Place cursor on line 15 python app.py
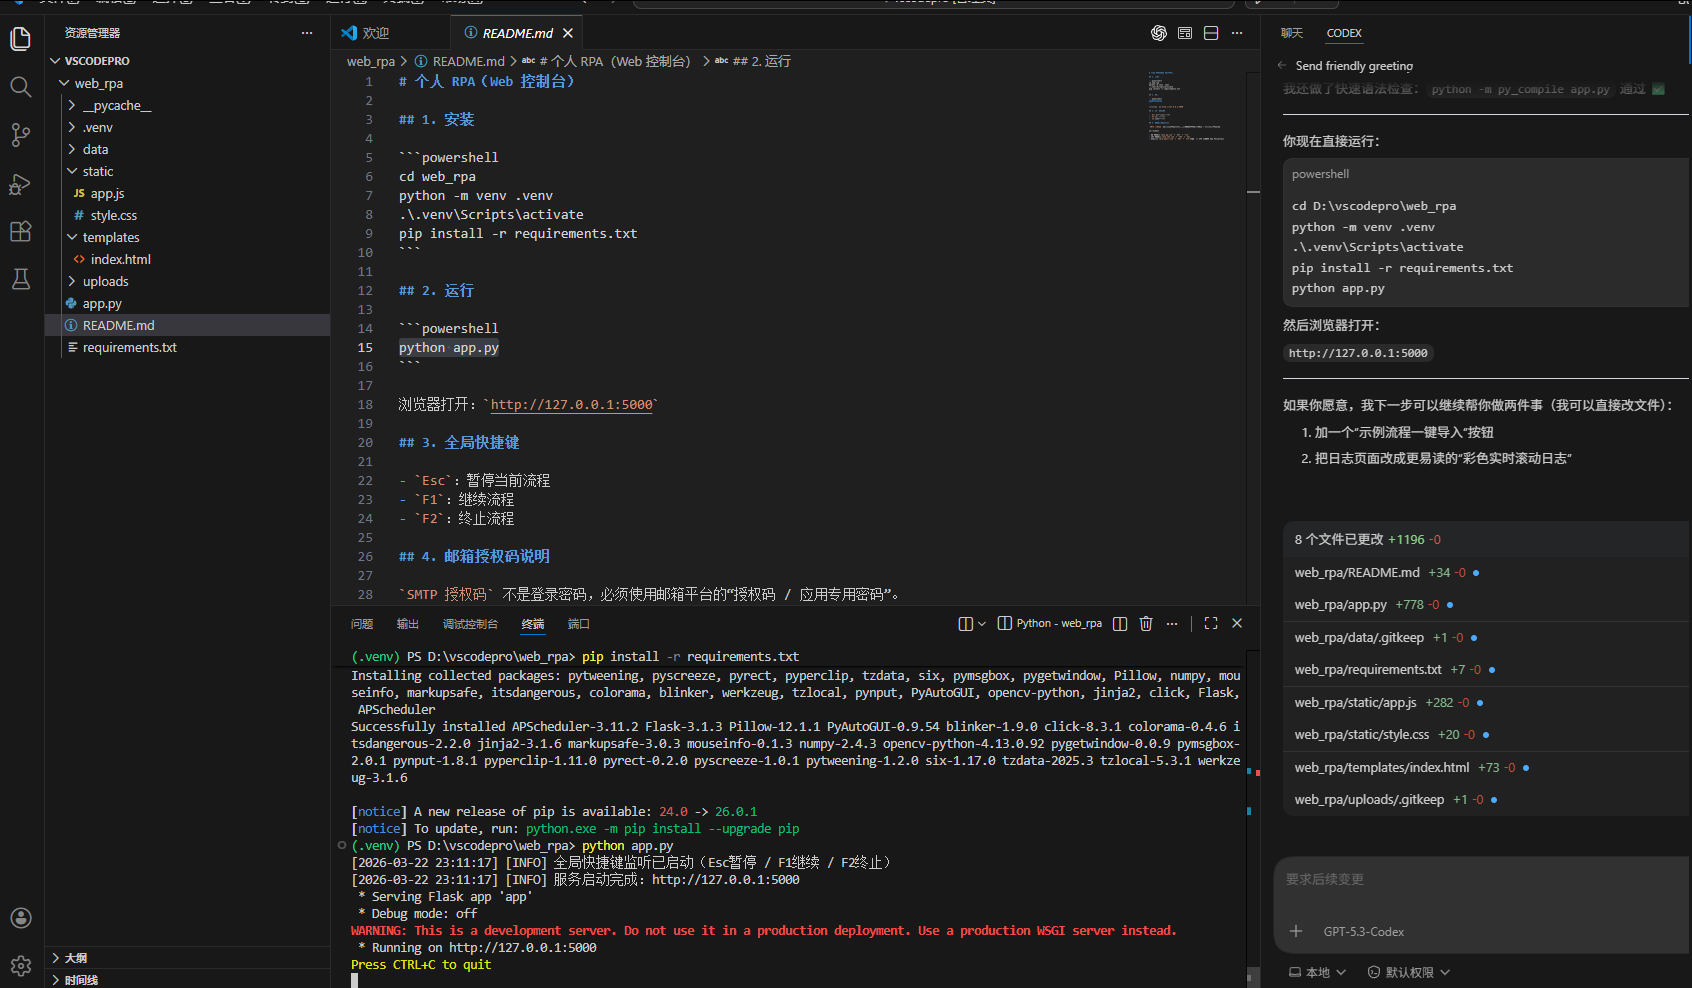This screenshot has width=1692, height=988. (448, 348)
